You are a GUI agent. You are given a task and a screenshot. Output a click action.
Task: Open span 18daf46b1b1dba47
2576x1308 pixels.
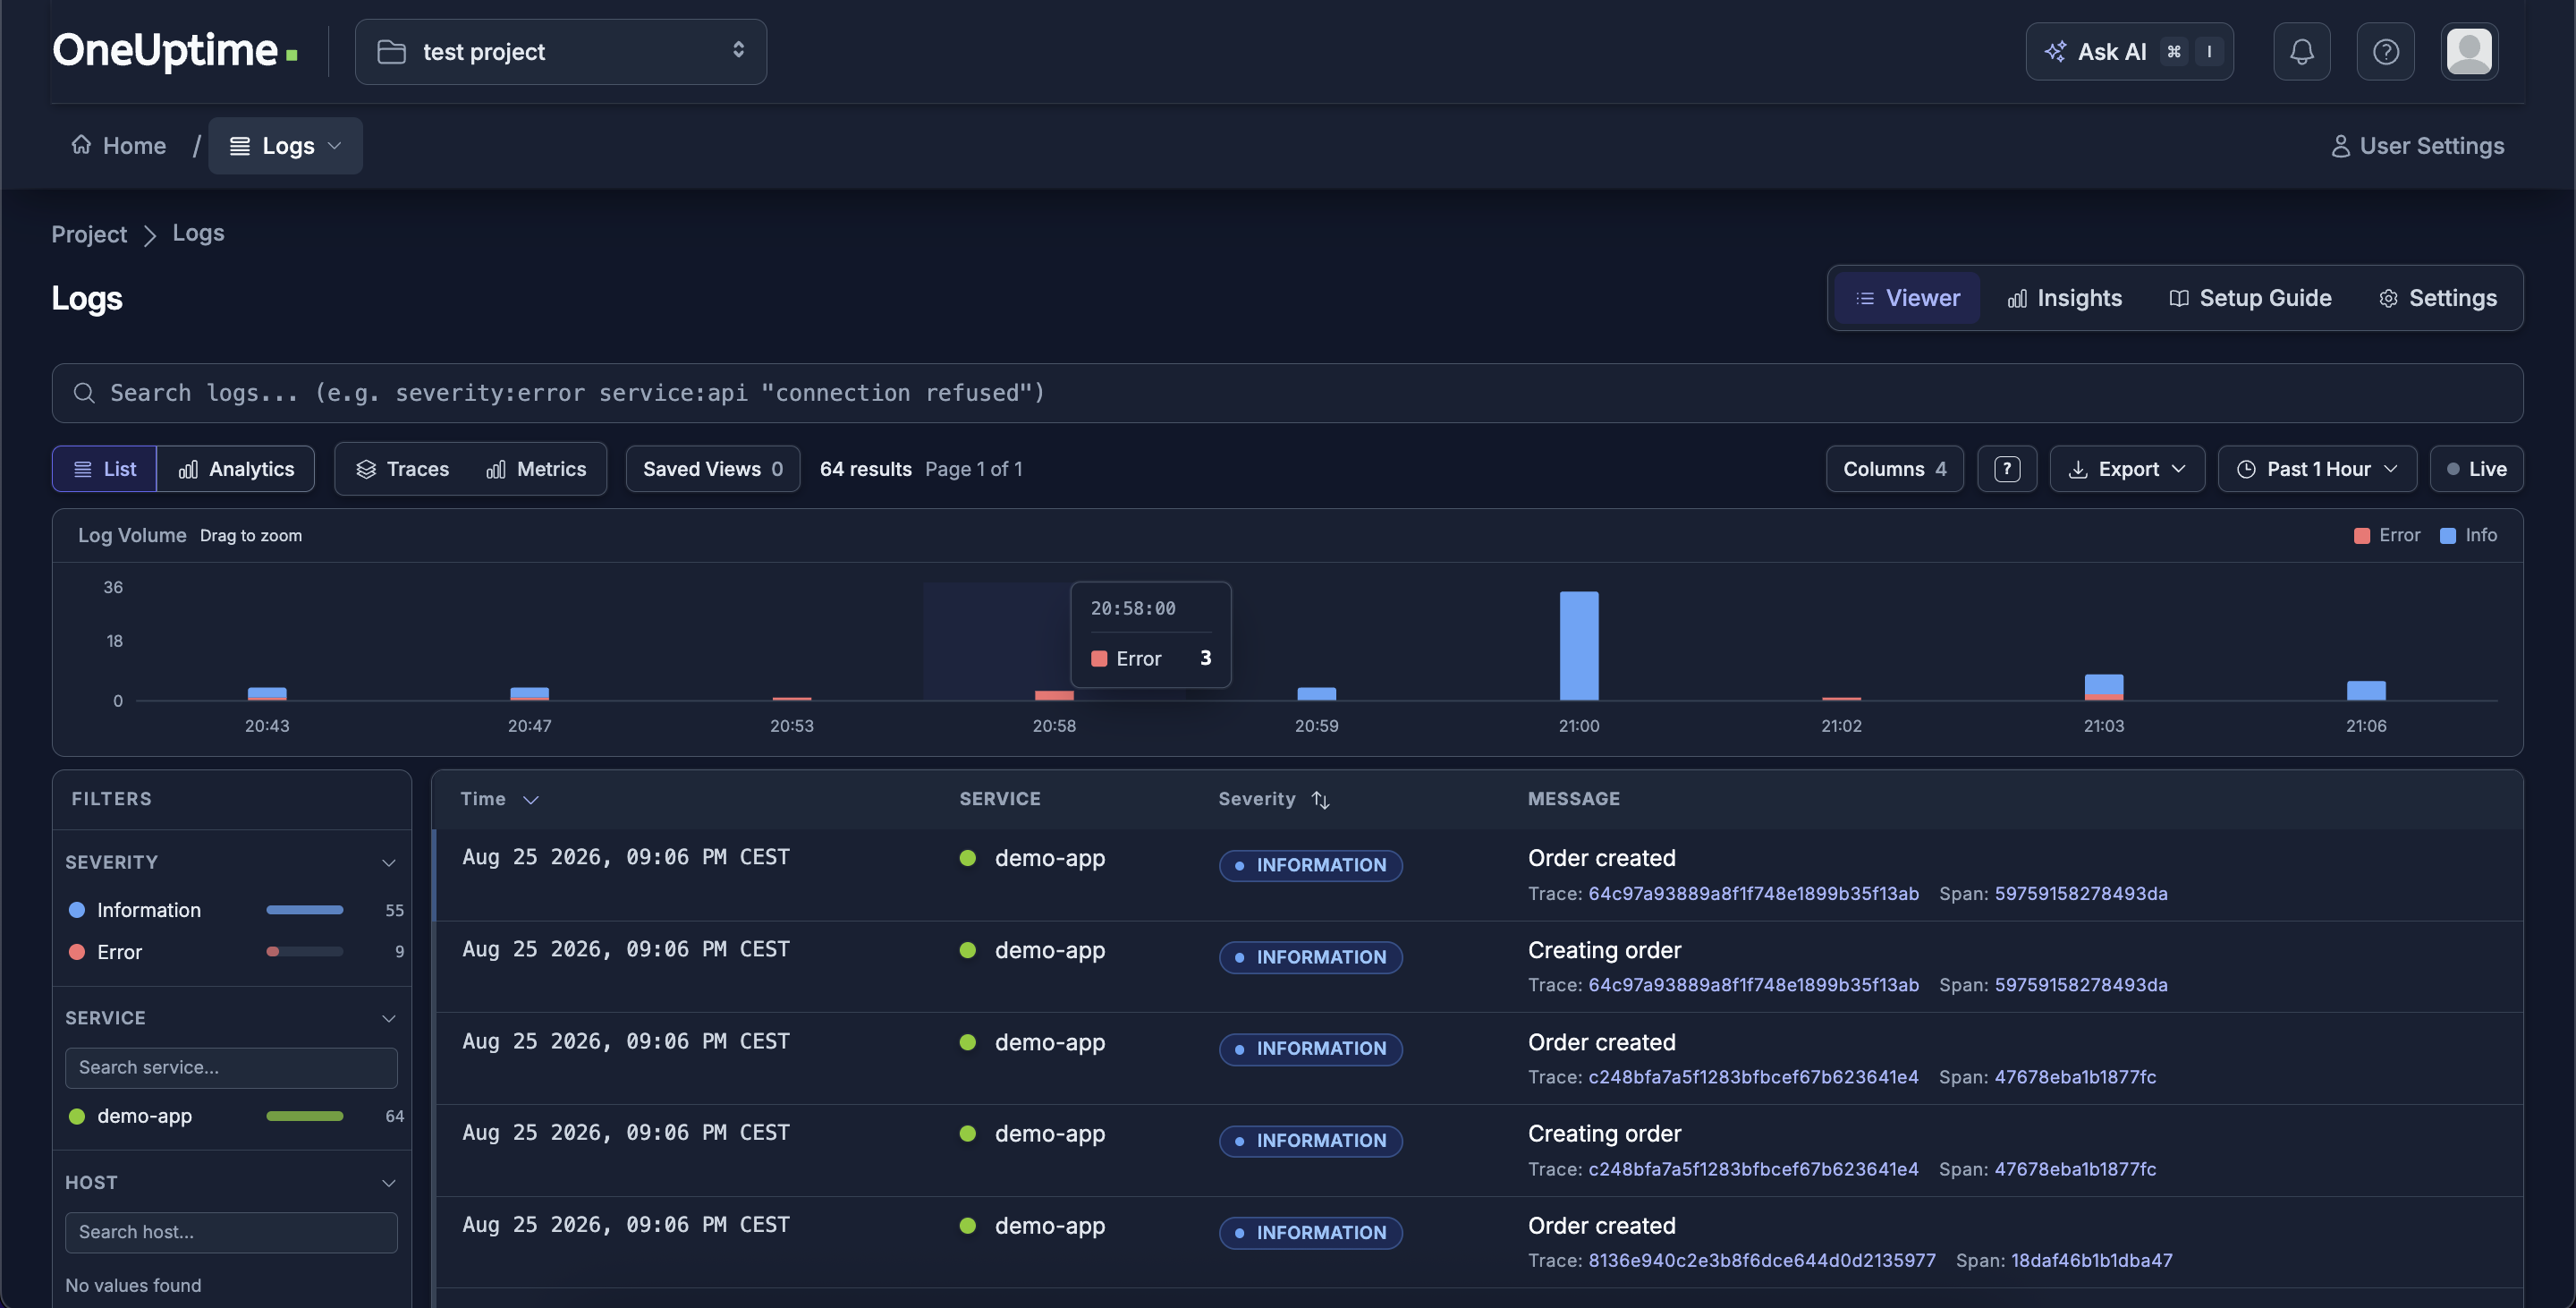[2091, 1261]
